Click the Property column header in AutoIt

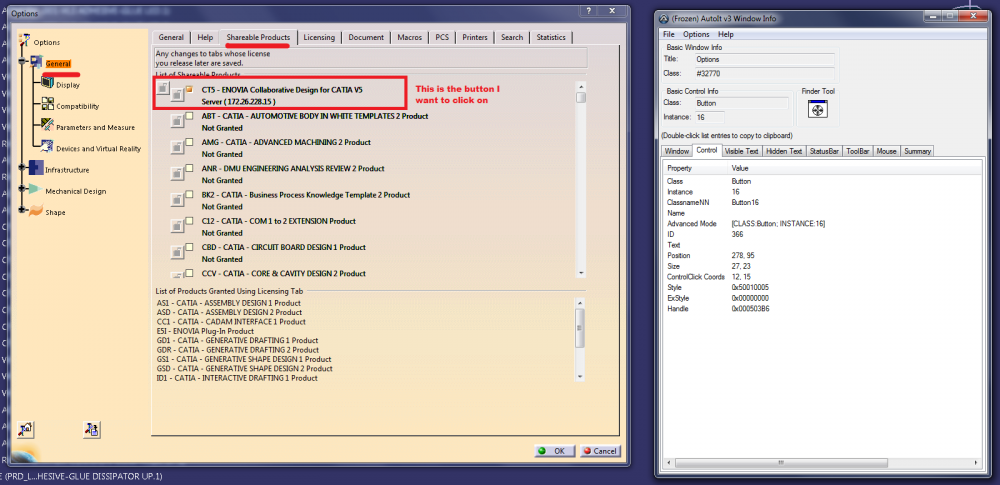click(695, 168)
